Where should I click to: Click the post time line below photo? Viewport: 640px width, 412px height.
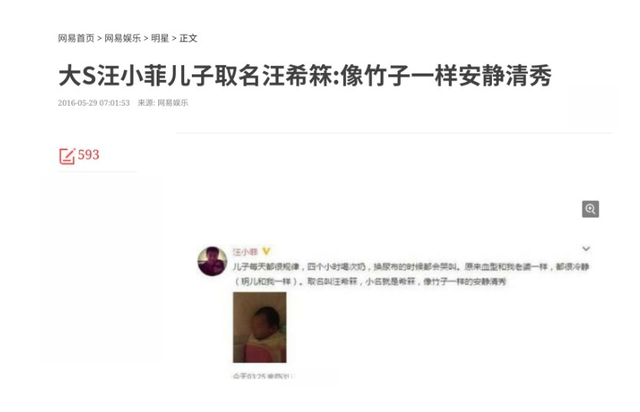[264, 376]
